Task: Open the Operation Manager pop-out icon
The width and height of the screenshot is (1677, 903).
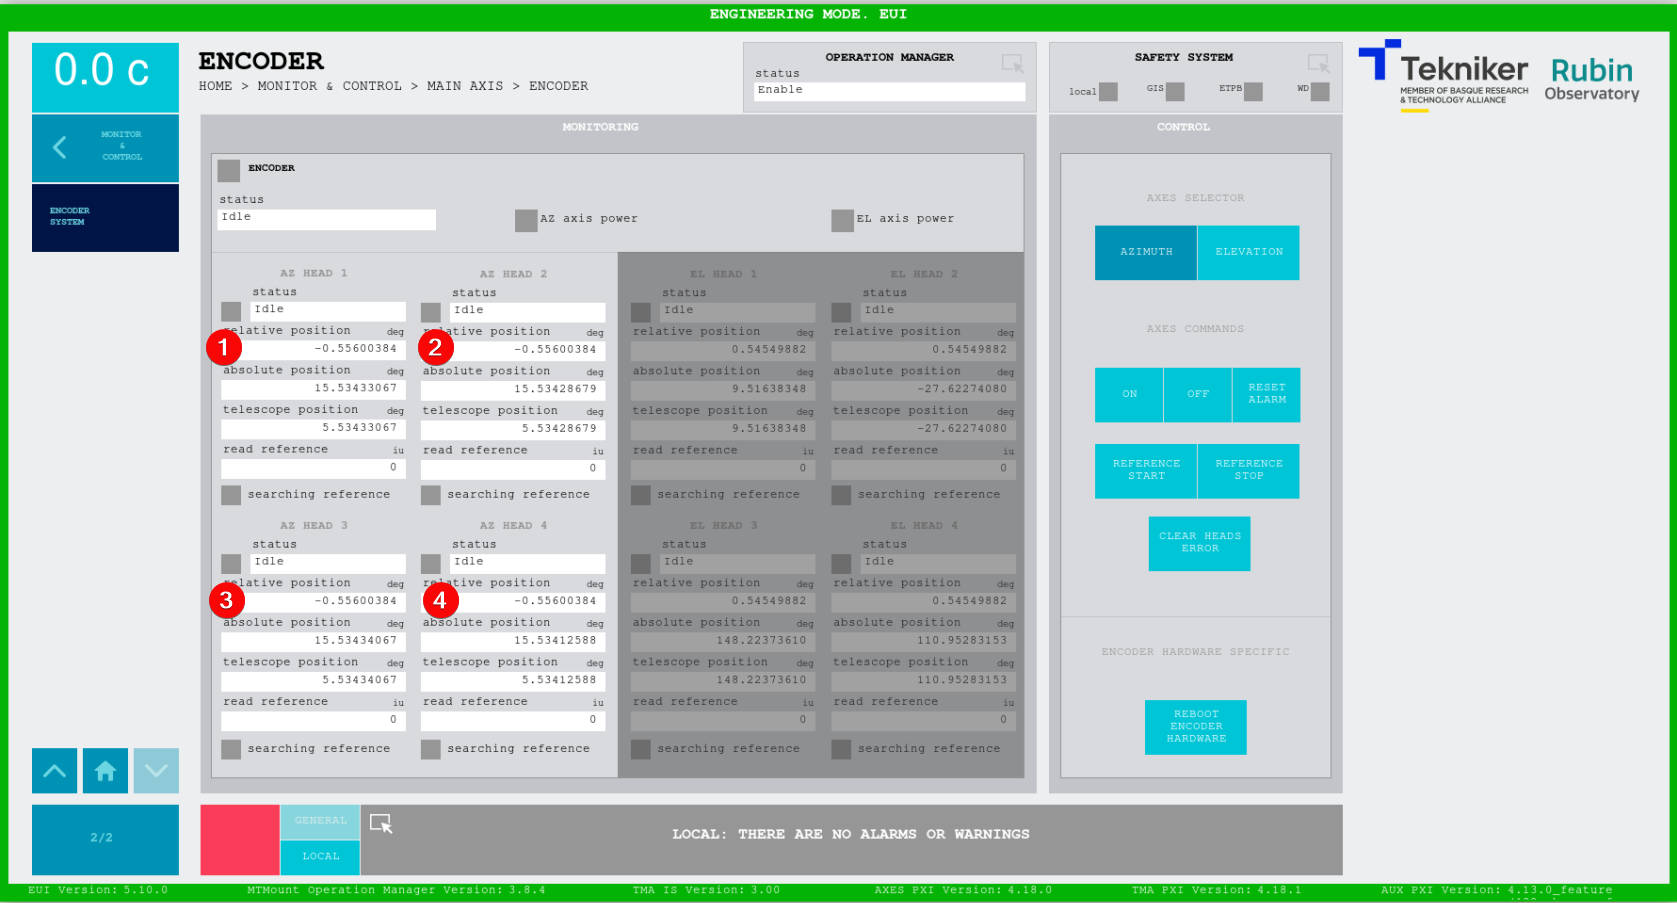Action: (1012, 64)
